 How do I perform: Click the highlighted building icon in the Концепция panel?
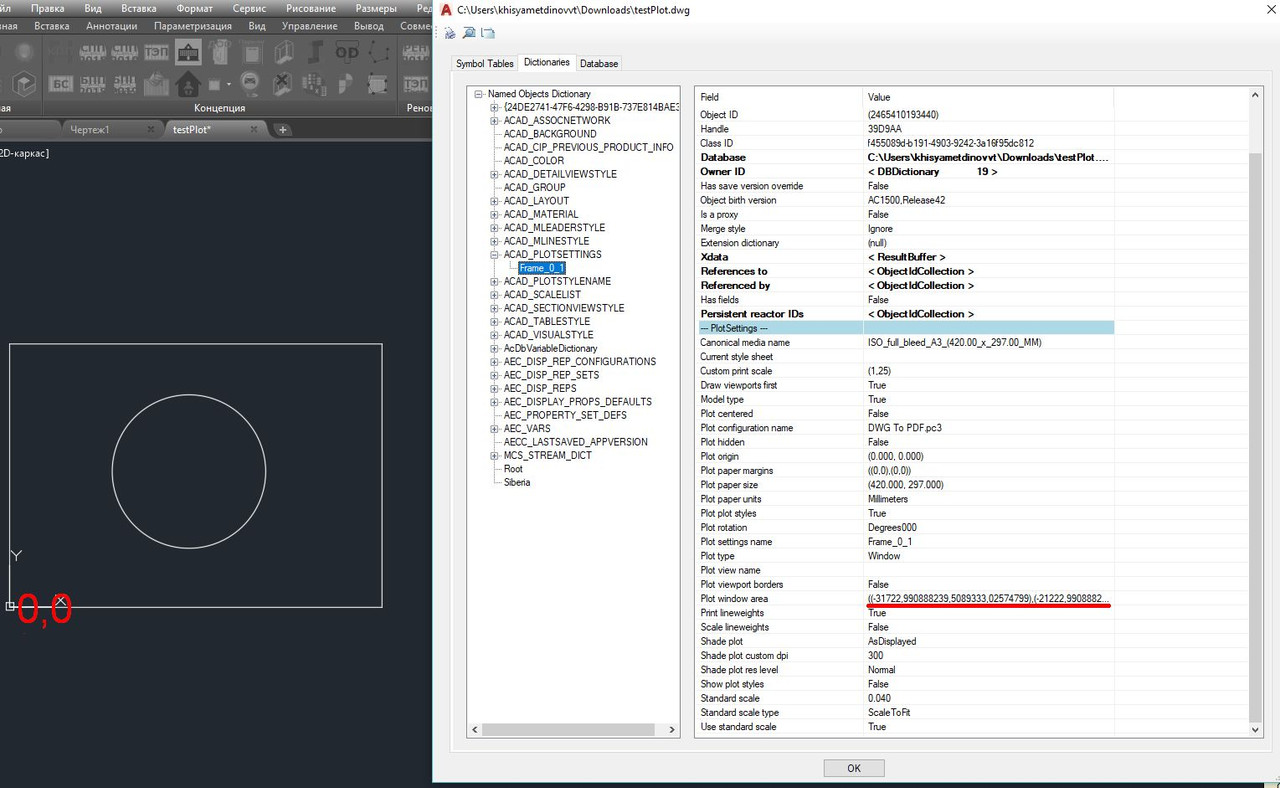point(188,51)
